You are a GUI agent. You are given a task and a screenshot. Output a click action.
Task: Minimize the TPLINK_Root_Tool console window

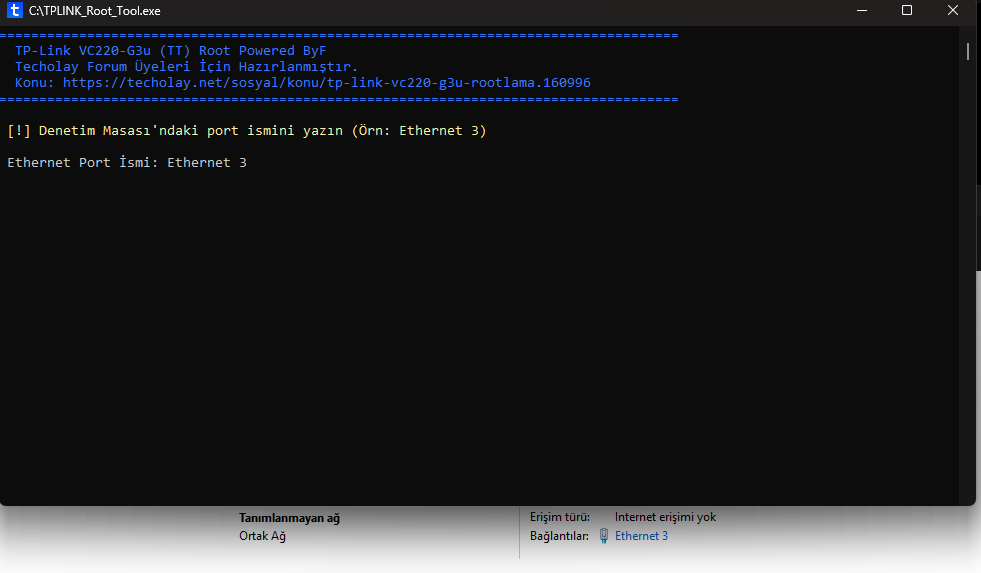click(862, 11)
